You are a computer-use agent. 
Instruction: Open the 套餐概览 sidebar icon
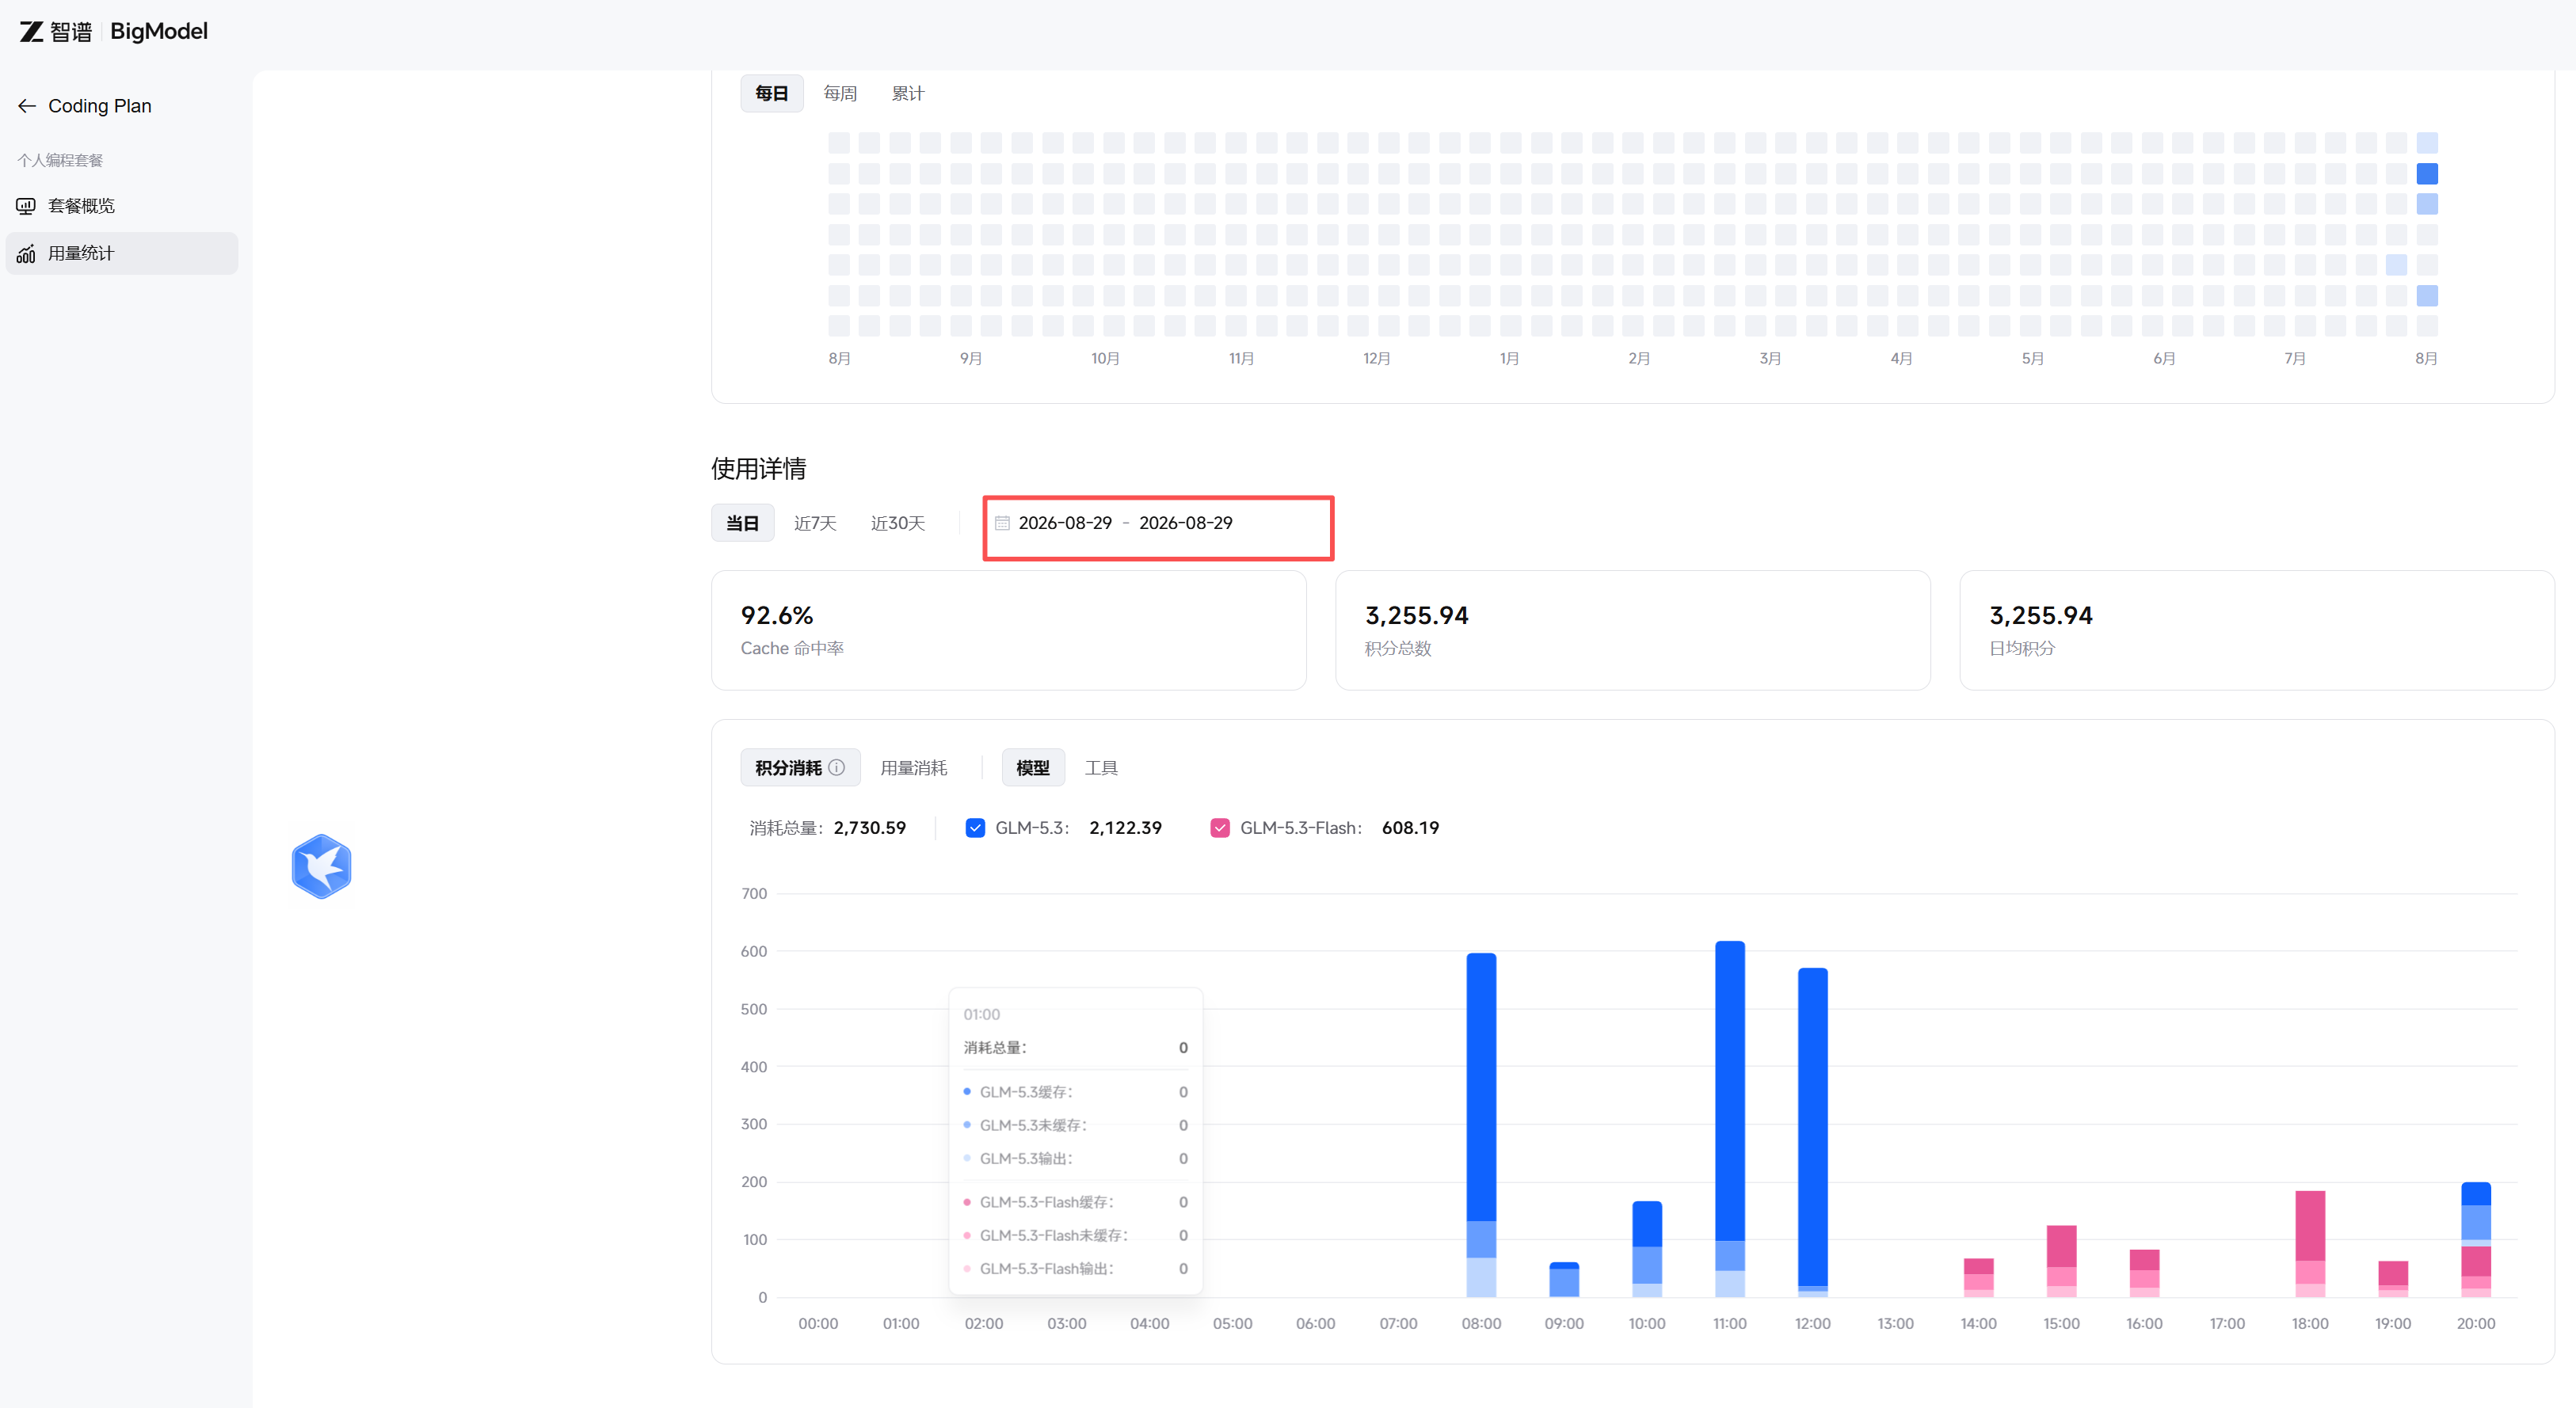[x=26, y=206]
